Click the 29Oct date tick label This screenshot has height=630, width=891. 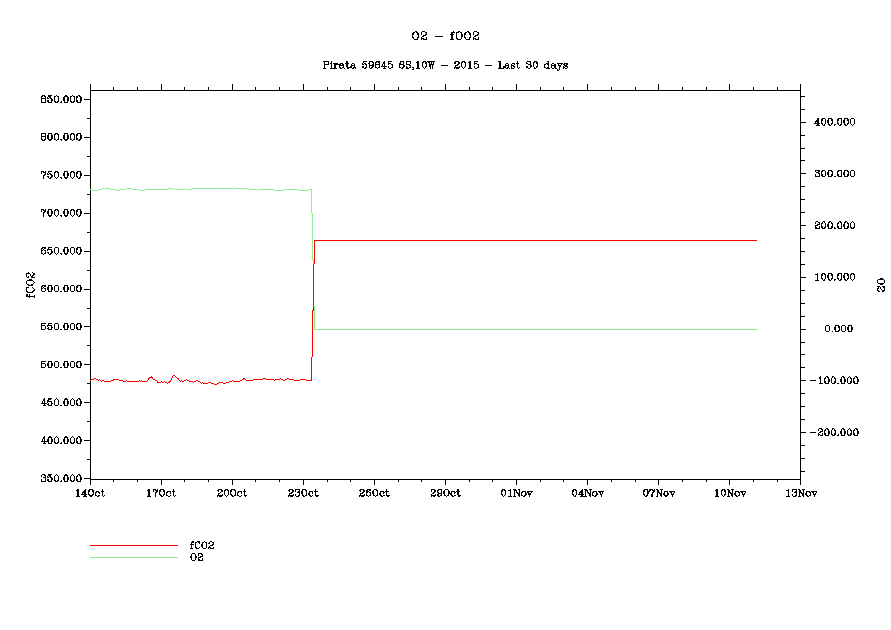tap(445, 493)
